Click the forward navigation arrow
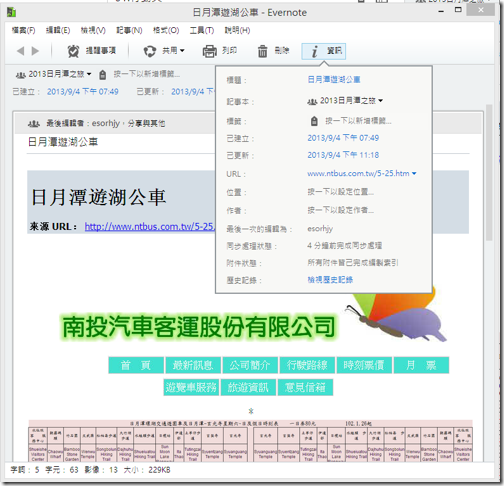The height and width of the screenshot is (486, 504). [35, 51]
